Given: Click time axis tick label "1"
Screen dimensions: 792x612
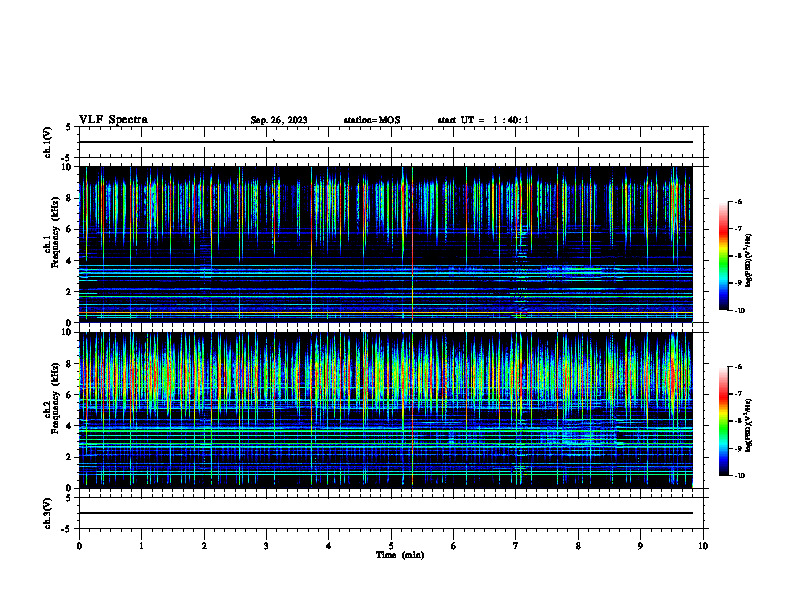Looking at the screenshot, I should pyautogui.click(x=141, y=546).
